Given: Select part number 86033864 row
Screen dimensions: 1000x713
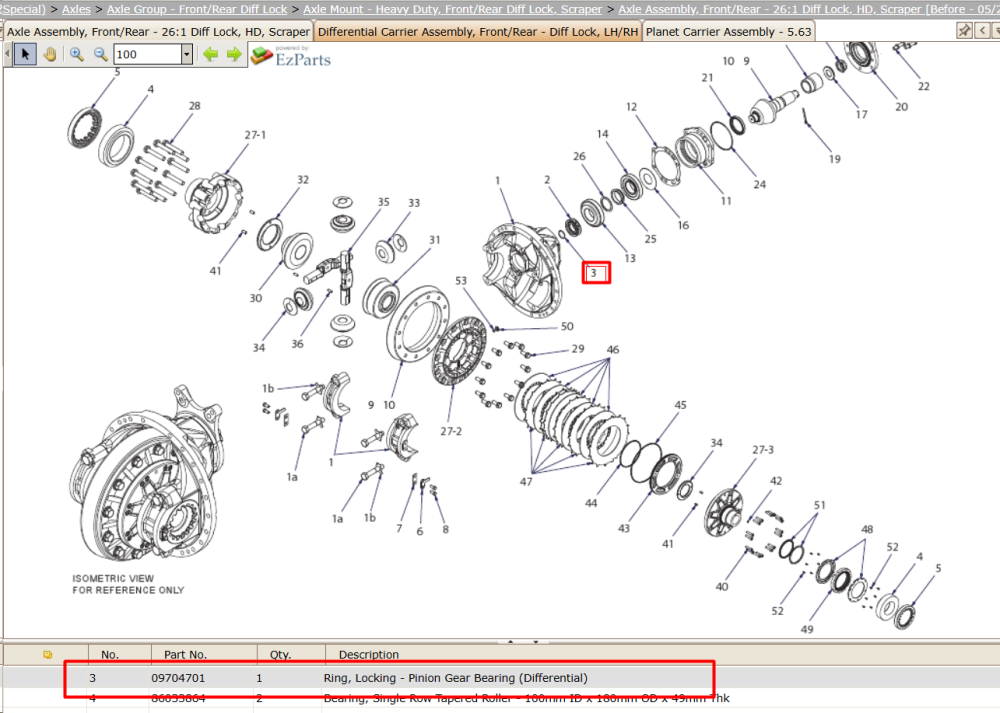Looking at the screenshot, I should (500, 698).
